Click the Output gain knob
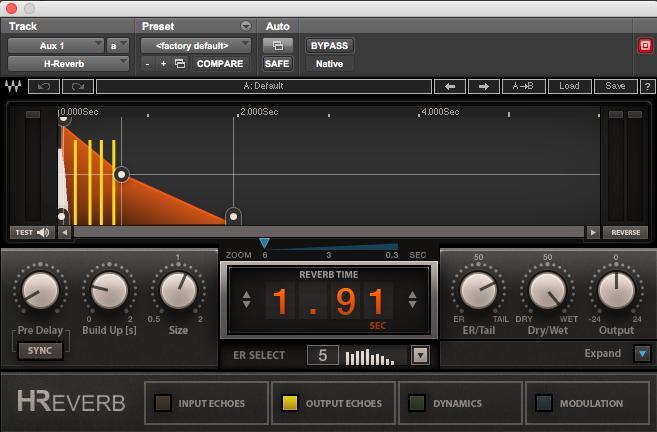 tap(616, 290)
